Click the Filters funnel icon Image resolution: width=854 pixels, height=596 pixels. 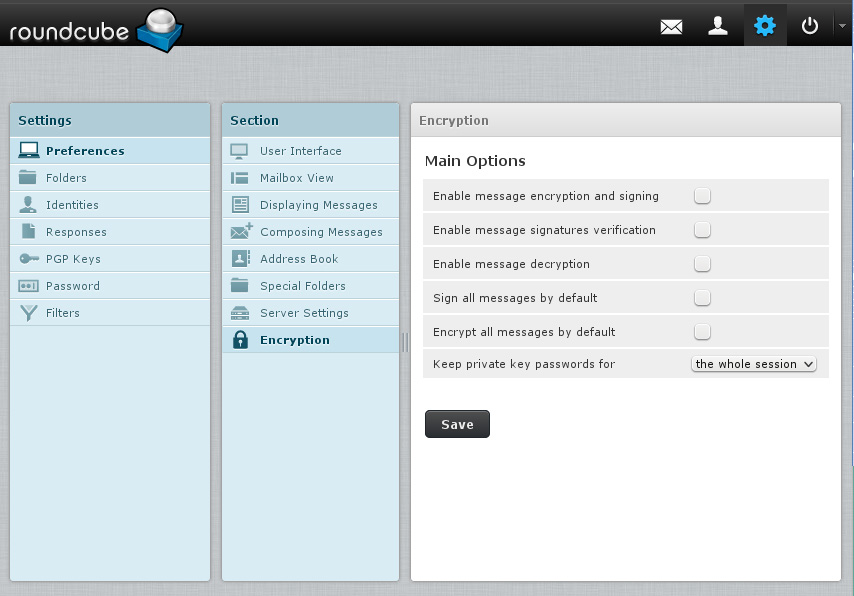pyautogui.click(x=28, y=313)
